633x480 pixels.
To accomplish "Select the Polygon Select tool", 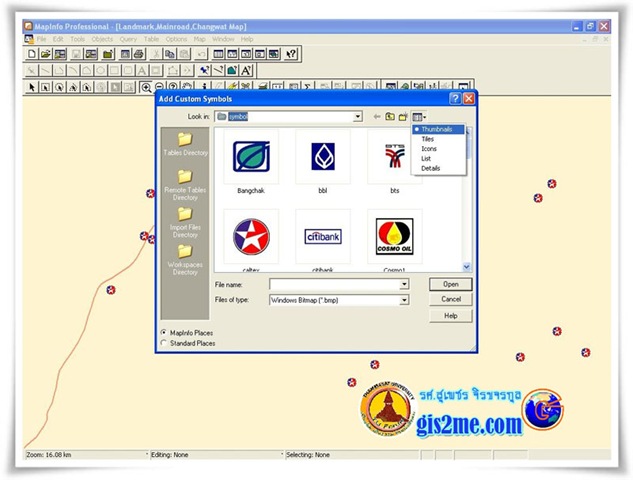I will click(x=73, y=87).
